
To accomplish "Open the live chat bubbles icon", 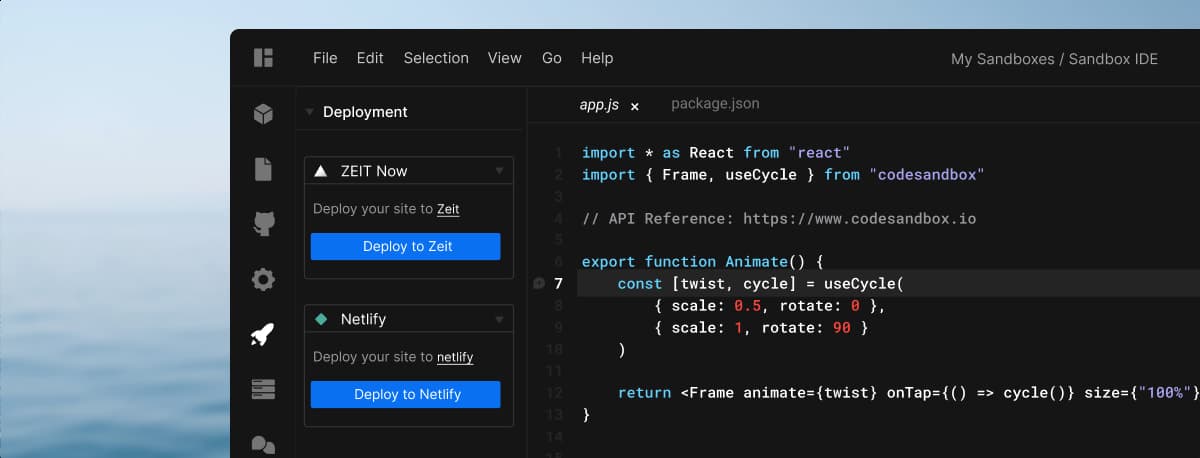I will (x=263, y=443).
